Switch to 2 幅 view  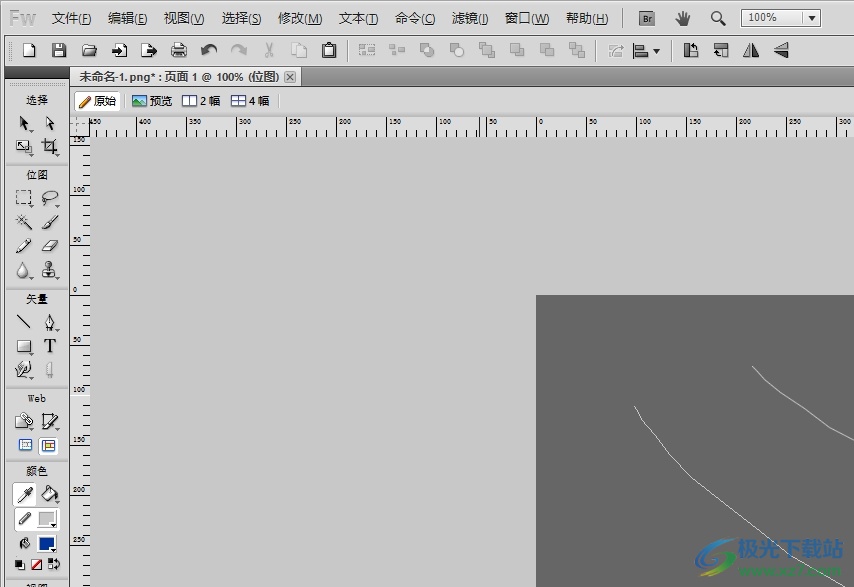tap(201, 101)
